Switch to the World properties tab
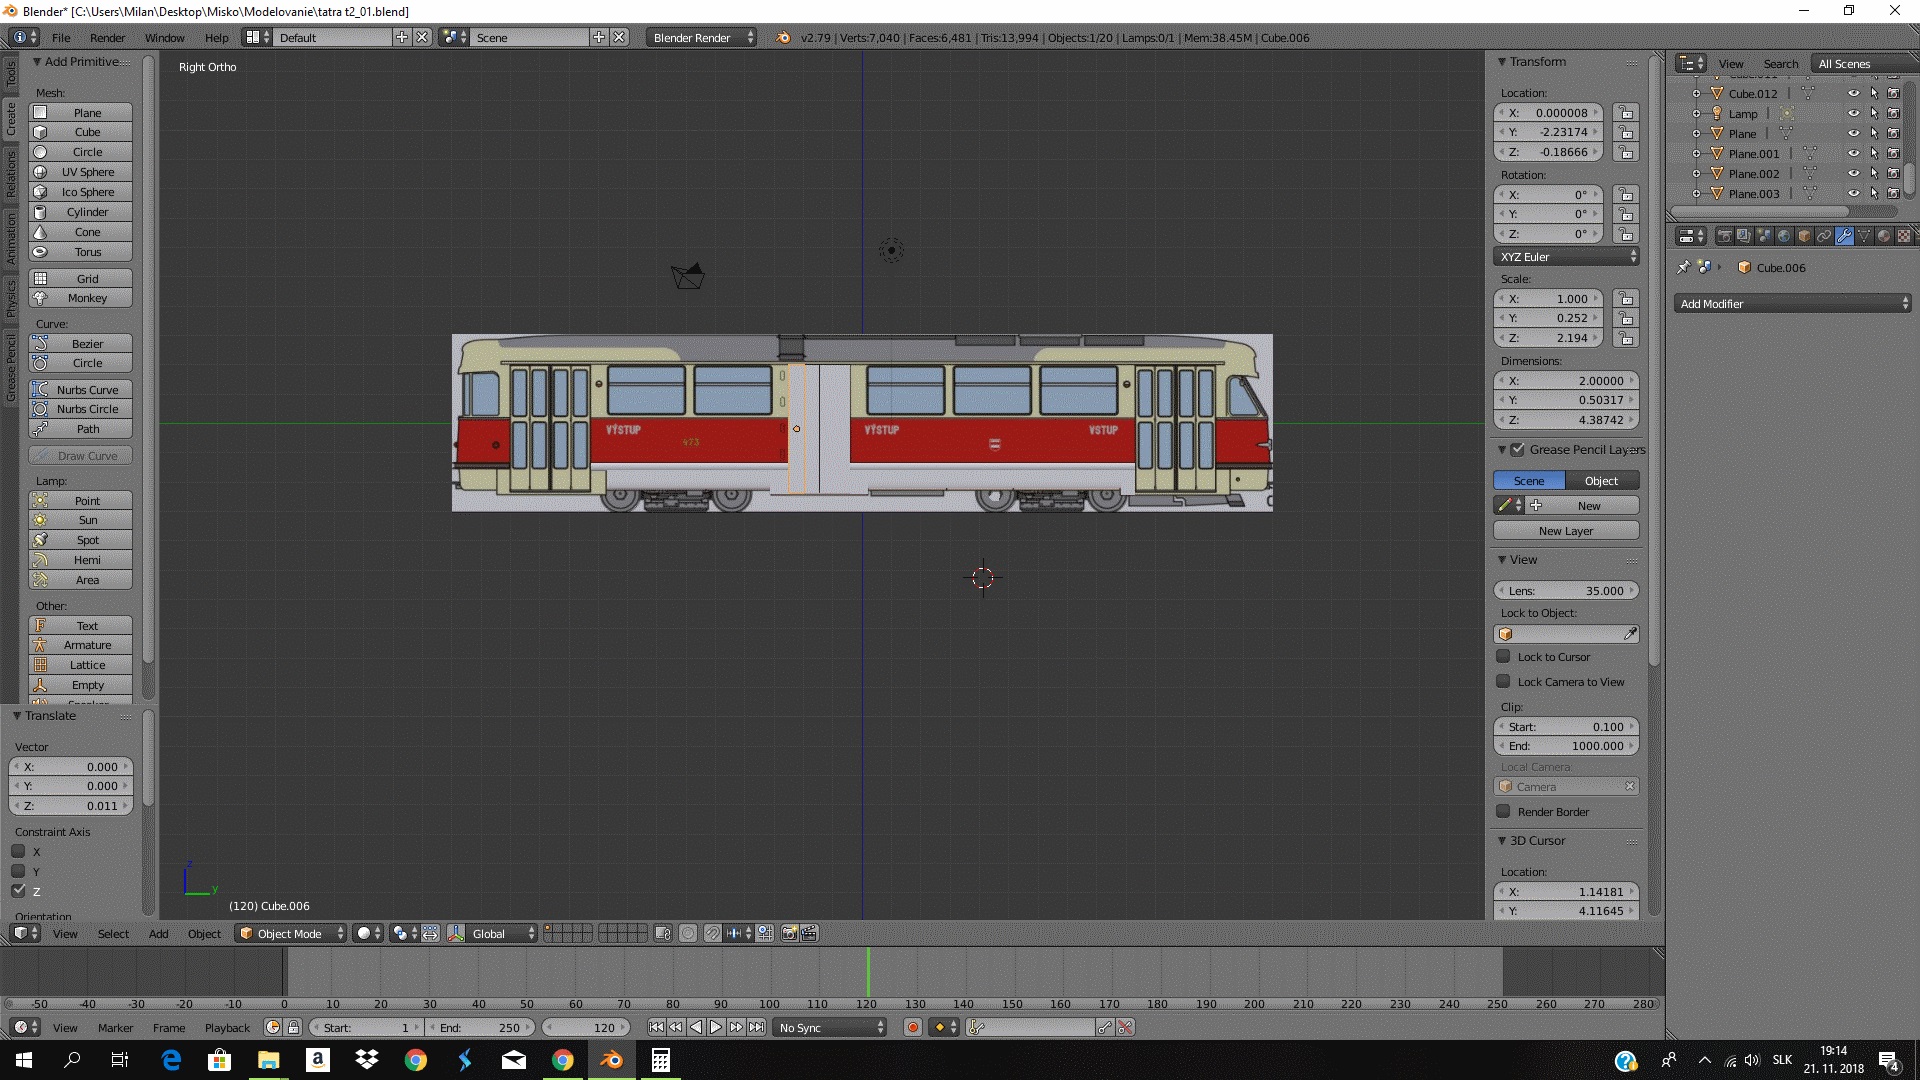Screen dimensions: 1920x1080 (1784, 236)
